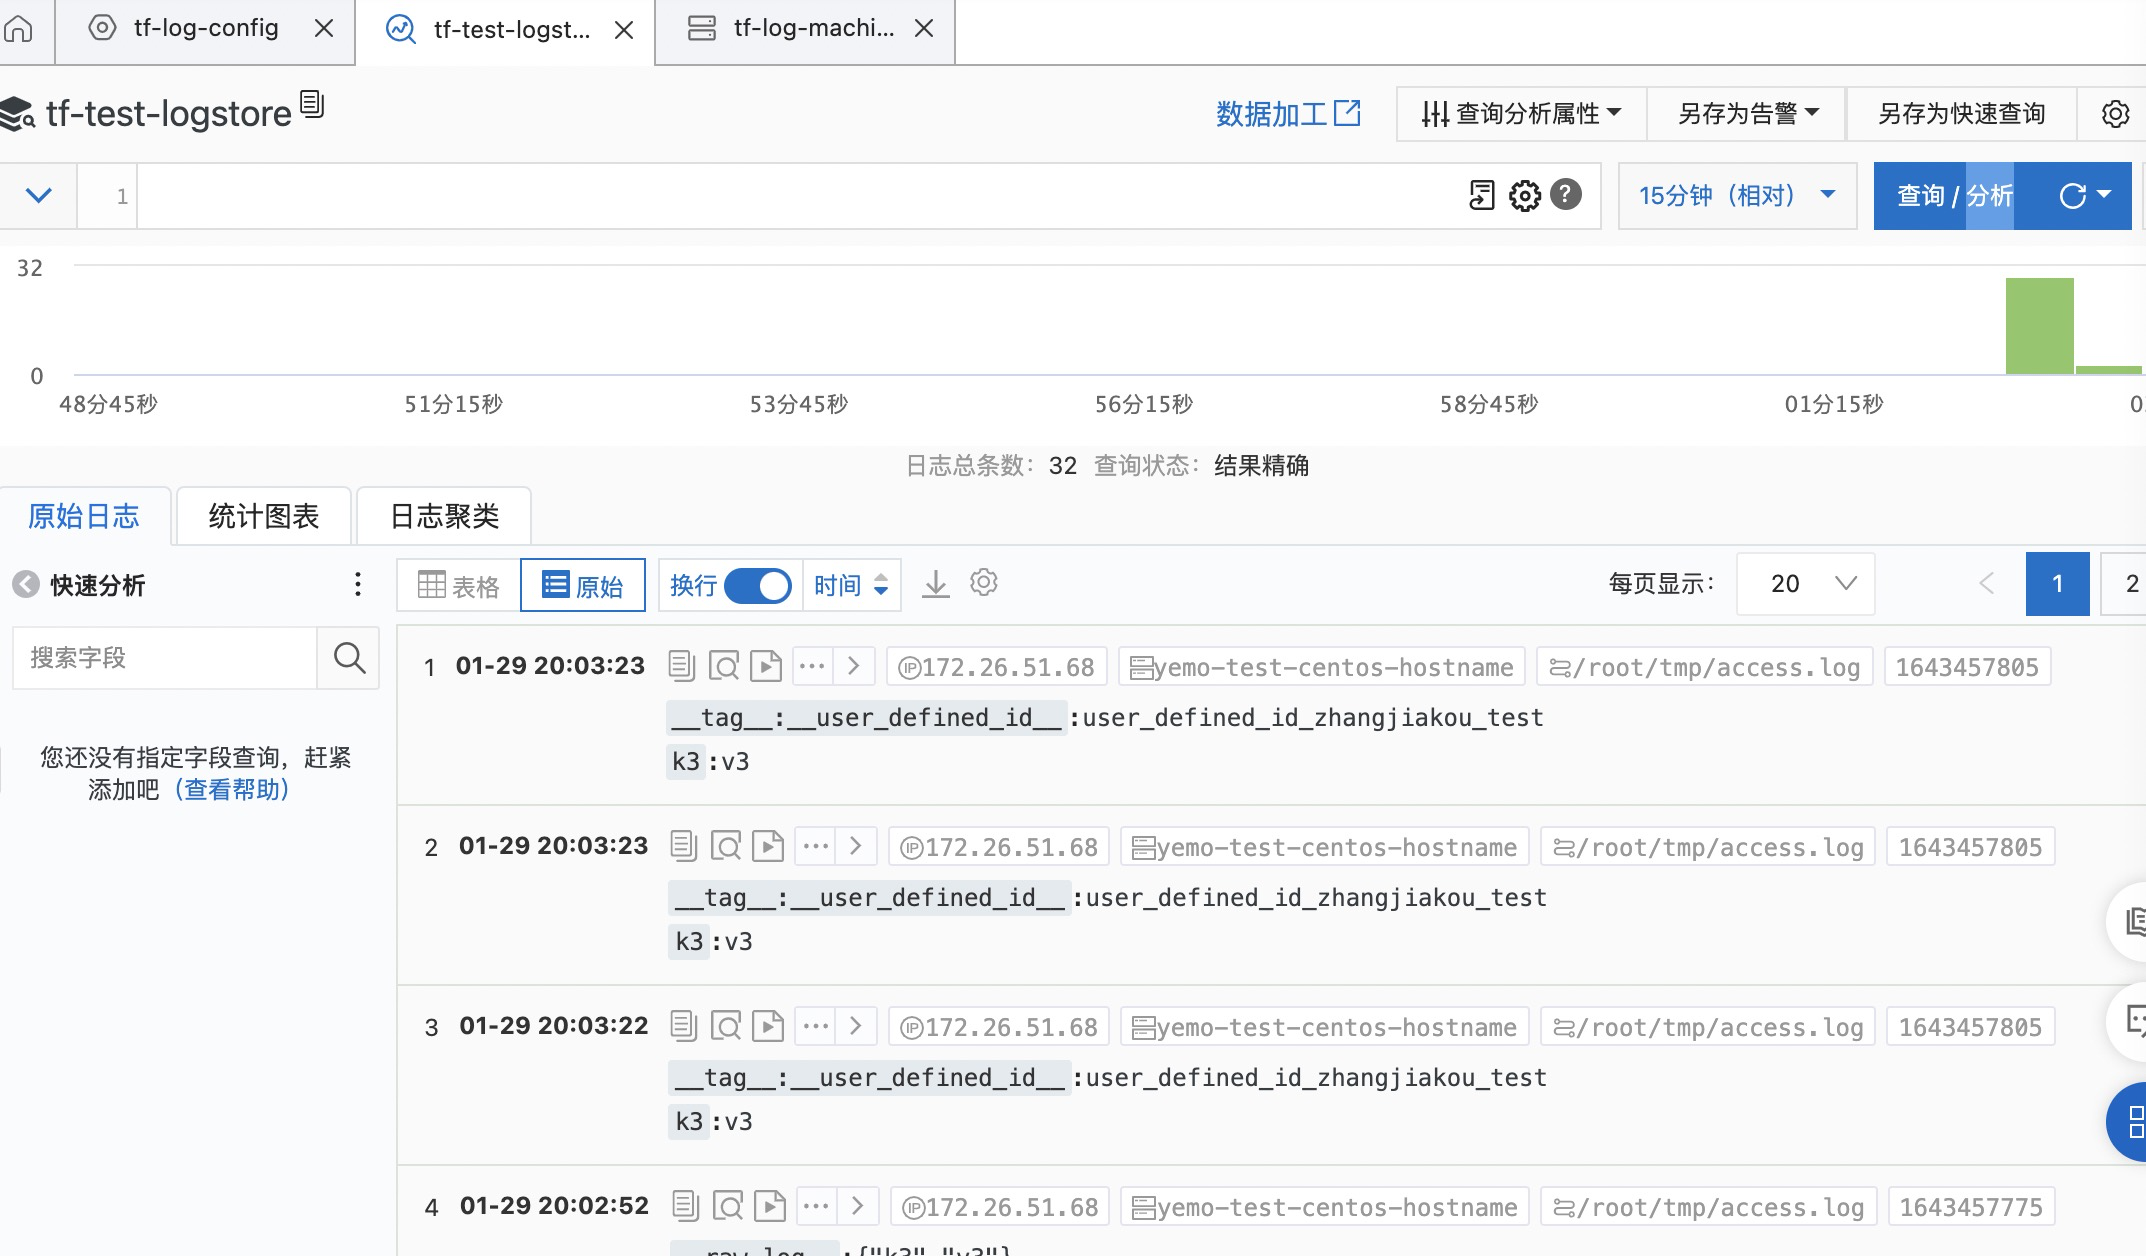Download logs icon in toolbar

pyautogui.click(x=936, y=583)
